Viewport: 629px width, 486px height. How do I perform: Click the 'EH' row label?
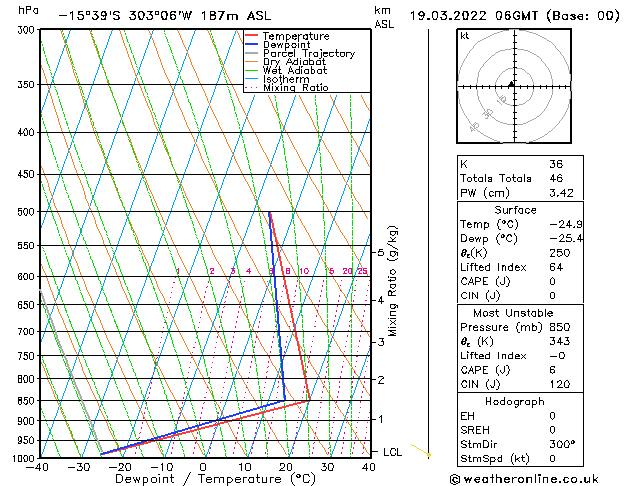click(467, 416)
